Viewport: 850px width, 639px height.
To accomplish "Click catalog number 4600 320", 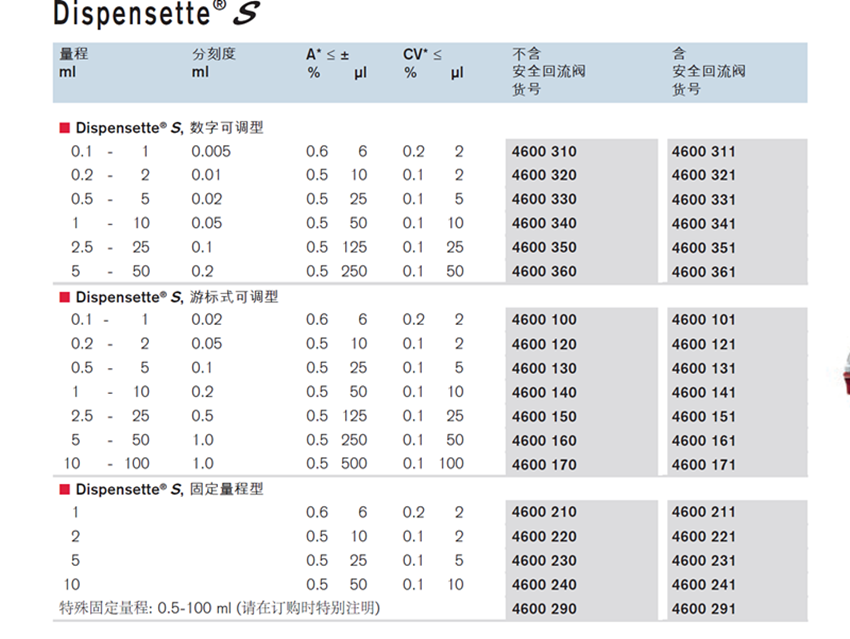I will [x=544, y=176].
